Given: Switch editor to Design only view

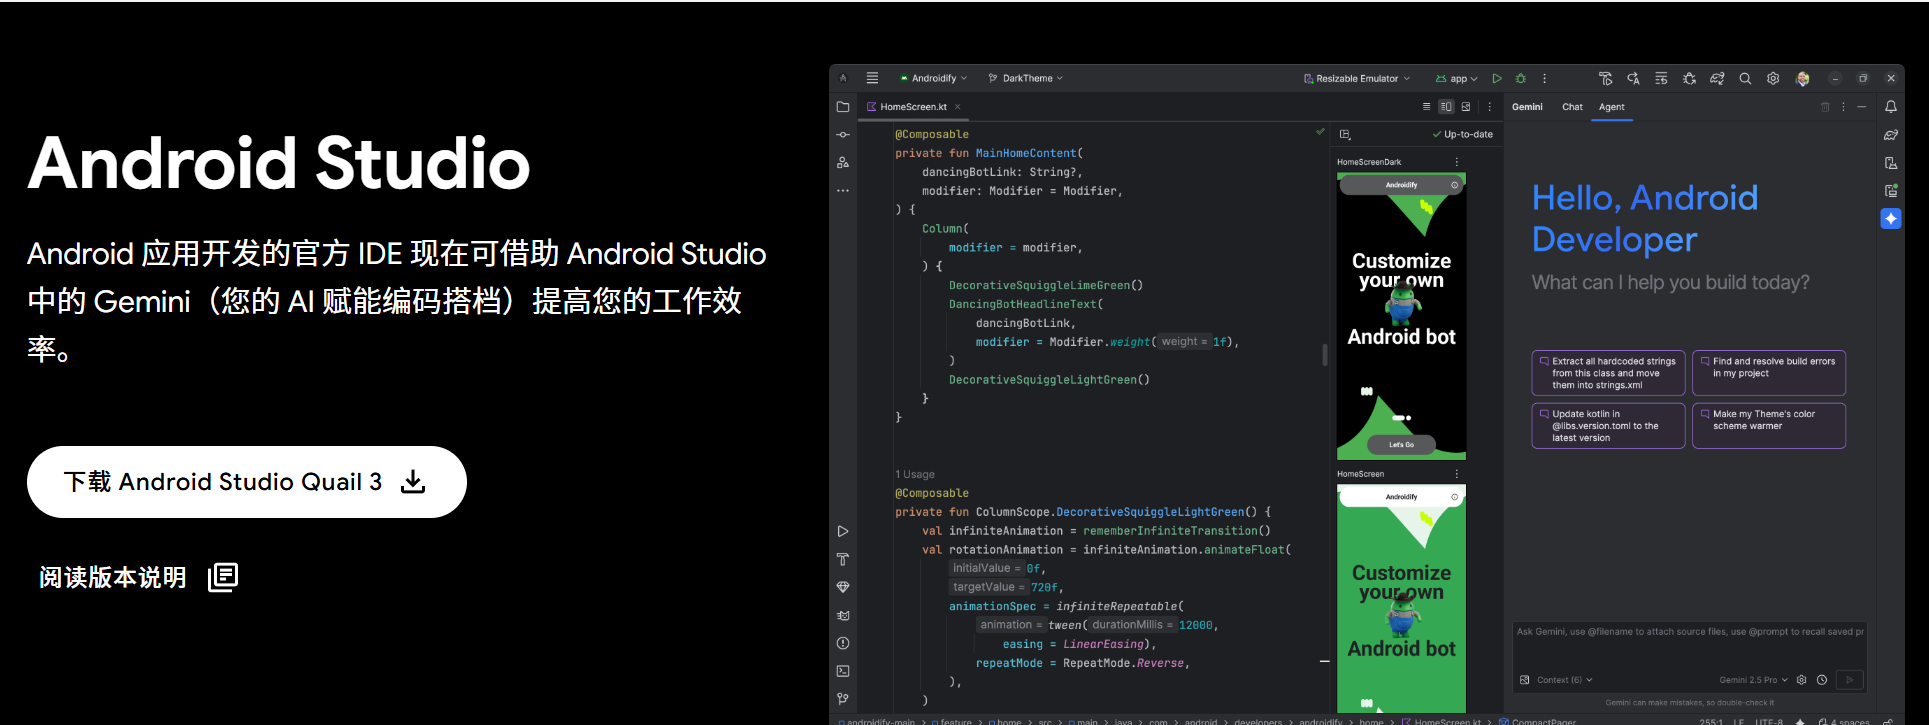Looking at the screenshot, I should tap(1466, 107).
